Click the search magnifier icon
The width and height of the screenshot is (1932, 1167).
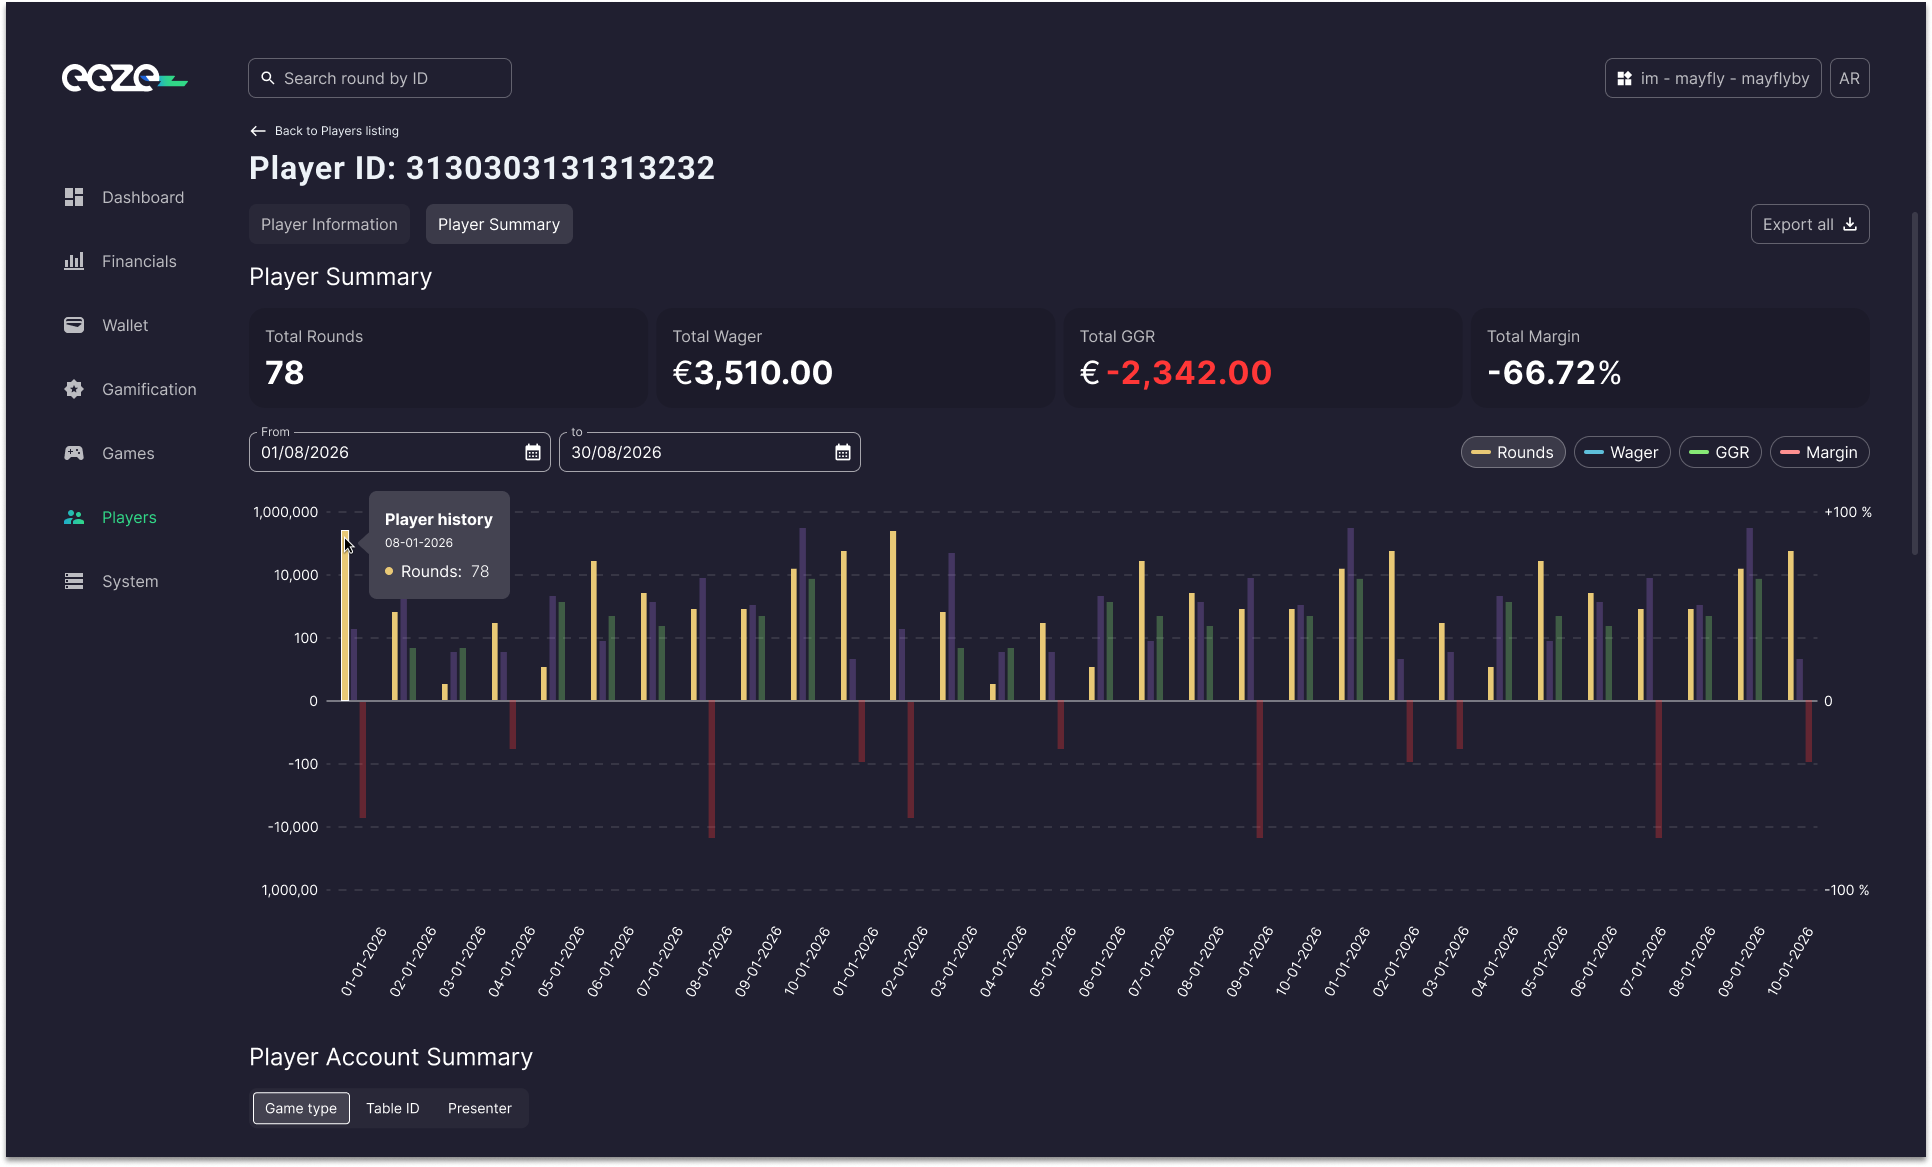pyautogui.click(x=268, y=77)
